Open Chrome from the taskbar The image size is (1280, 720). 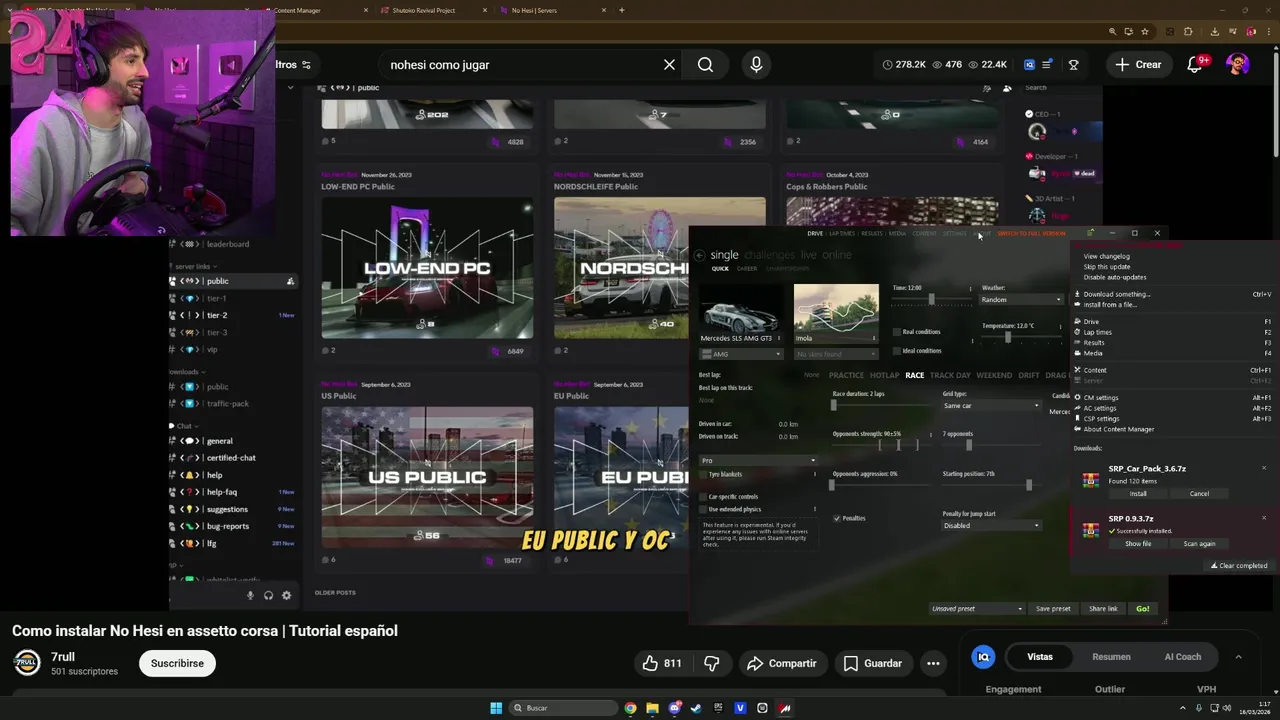coord(630,708)
